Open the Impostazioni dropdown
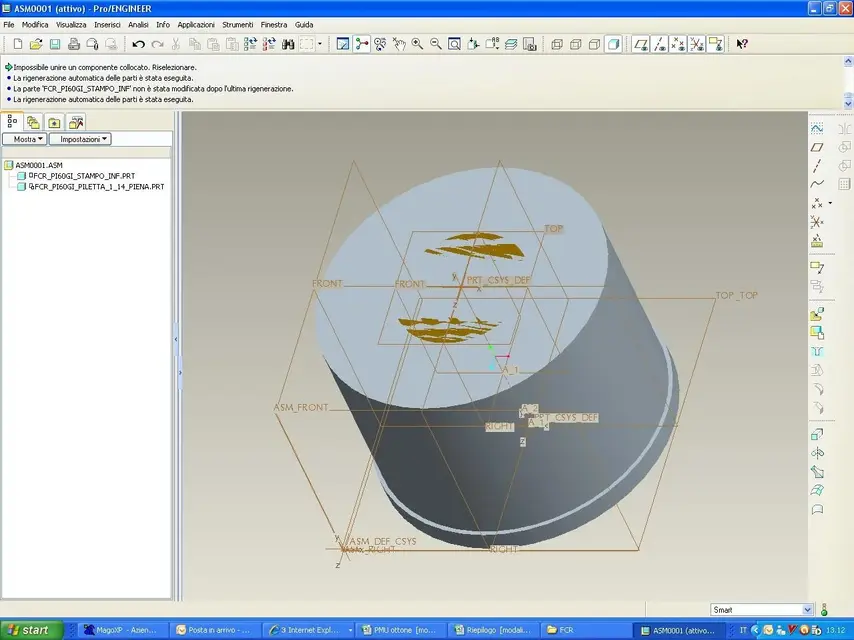The image size is (854, 640). tap(81, 139)
